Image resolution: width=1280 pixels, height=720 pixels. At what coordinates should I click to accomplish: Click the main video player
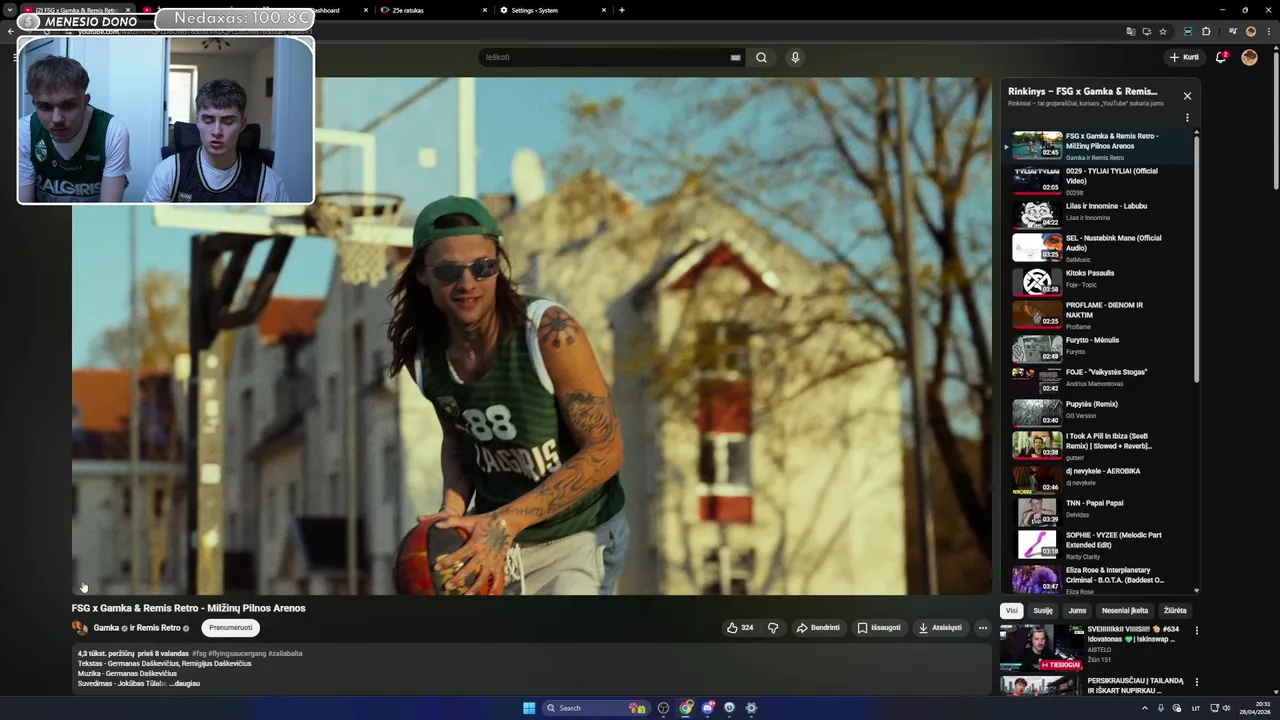[531, 336]
